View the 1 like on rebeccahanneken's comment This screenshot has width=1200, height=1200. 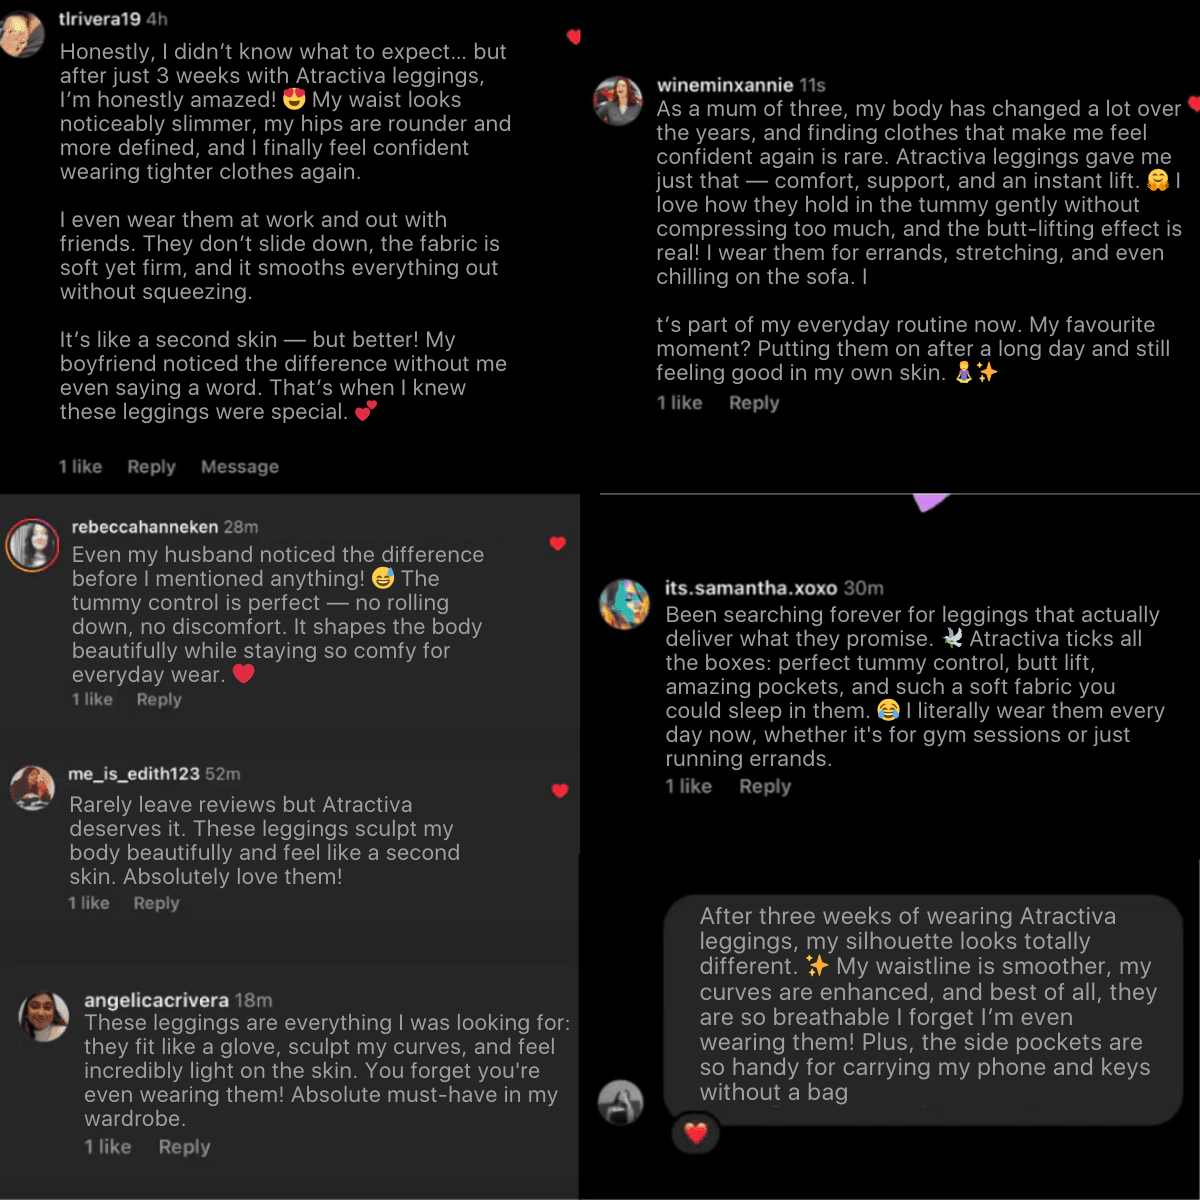(92, 699)
